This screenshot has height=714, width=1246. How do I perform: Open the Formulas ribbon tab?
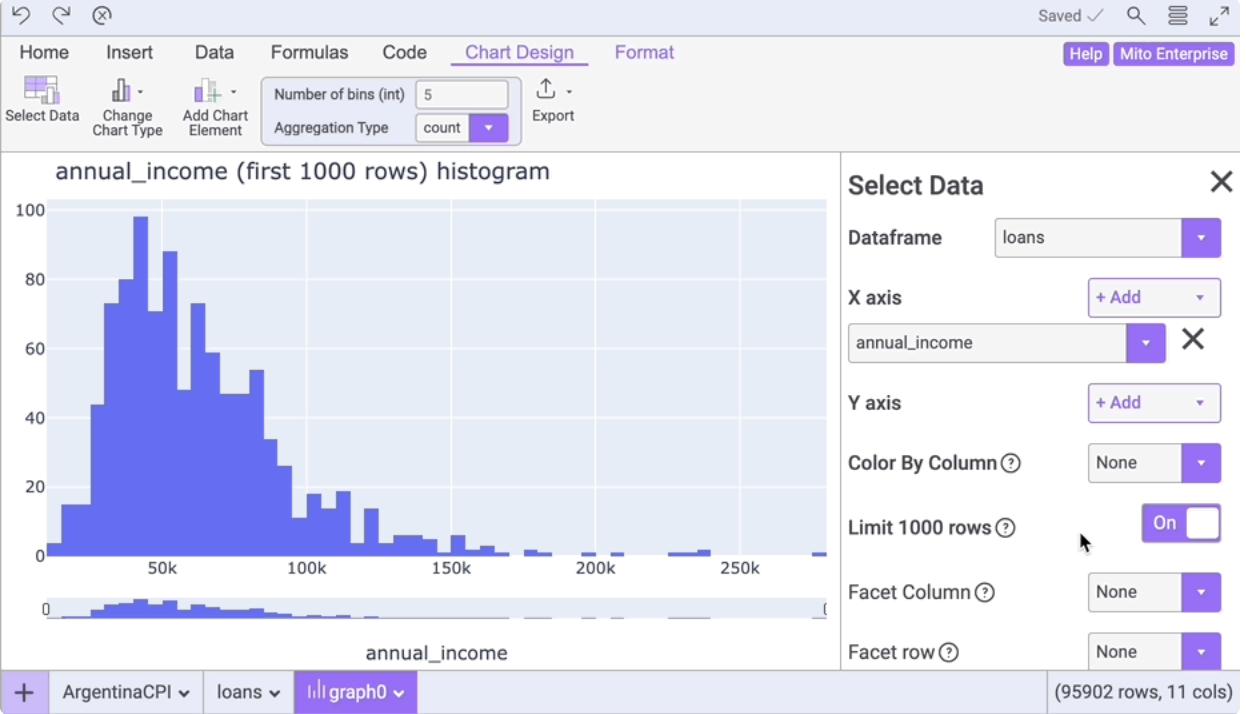point(309,52)
